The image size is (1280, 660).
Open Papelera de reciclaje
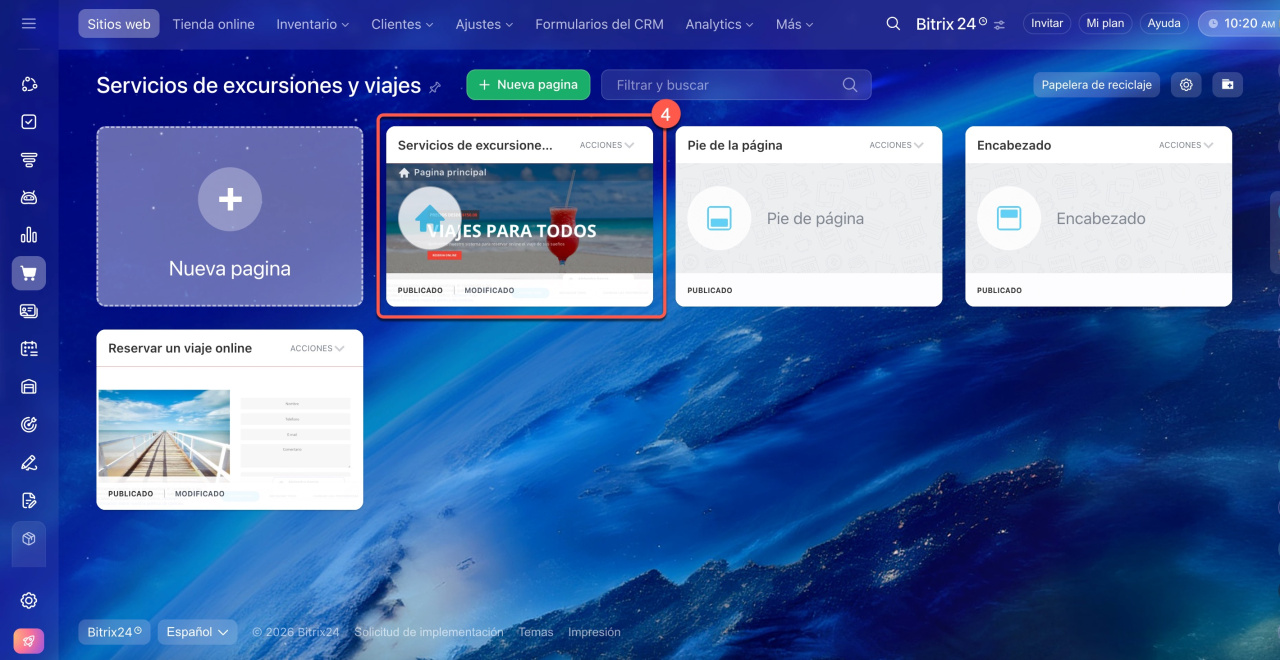click(x=1096, y=85)
